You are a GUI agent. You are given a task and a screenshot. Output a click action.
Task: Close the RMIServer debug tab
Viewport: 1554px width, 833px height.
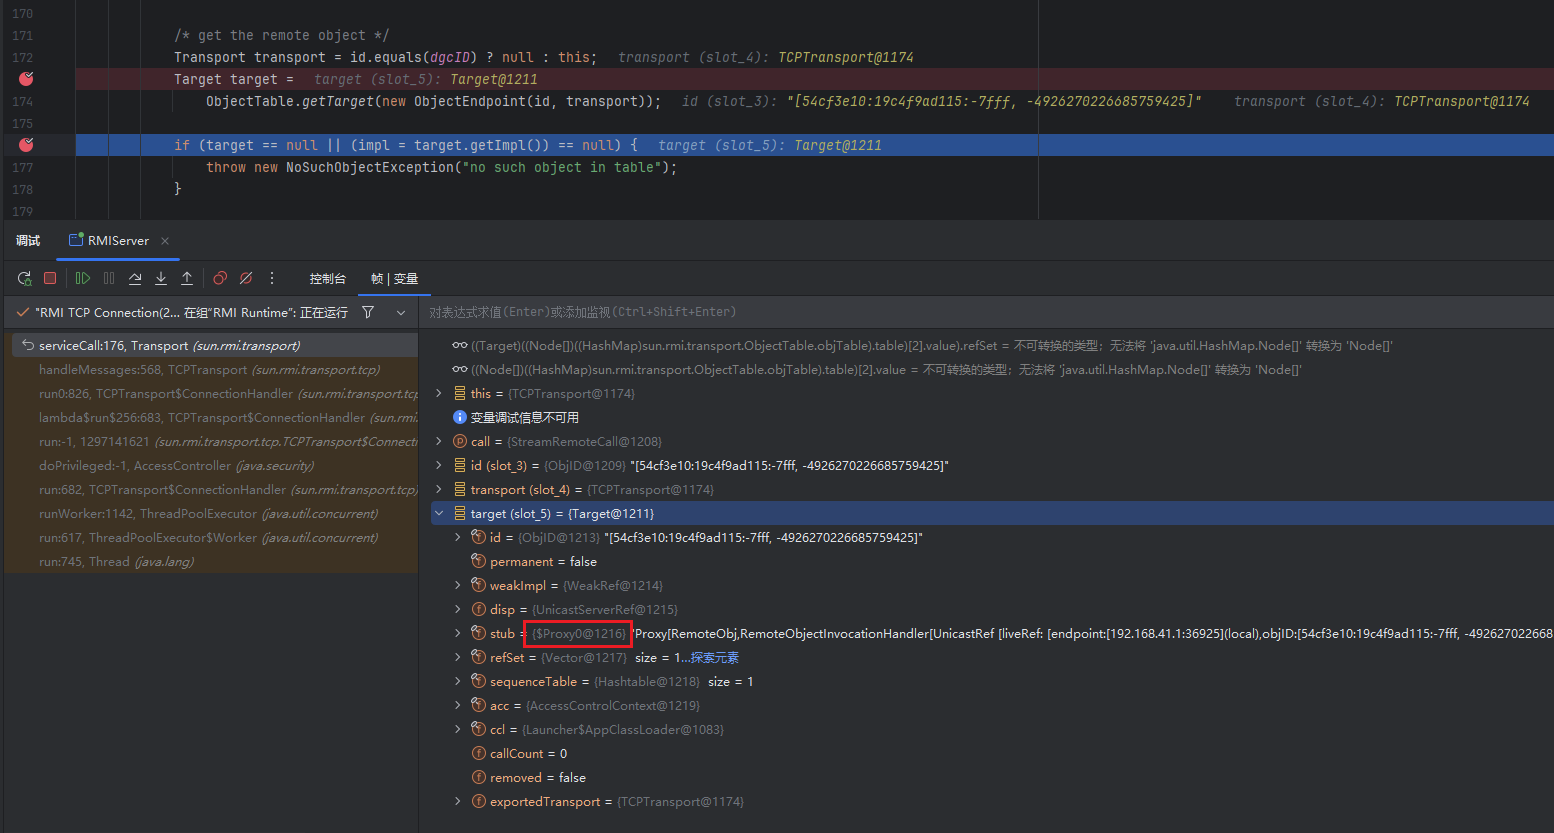[x=165, y=241]
